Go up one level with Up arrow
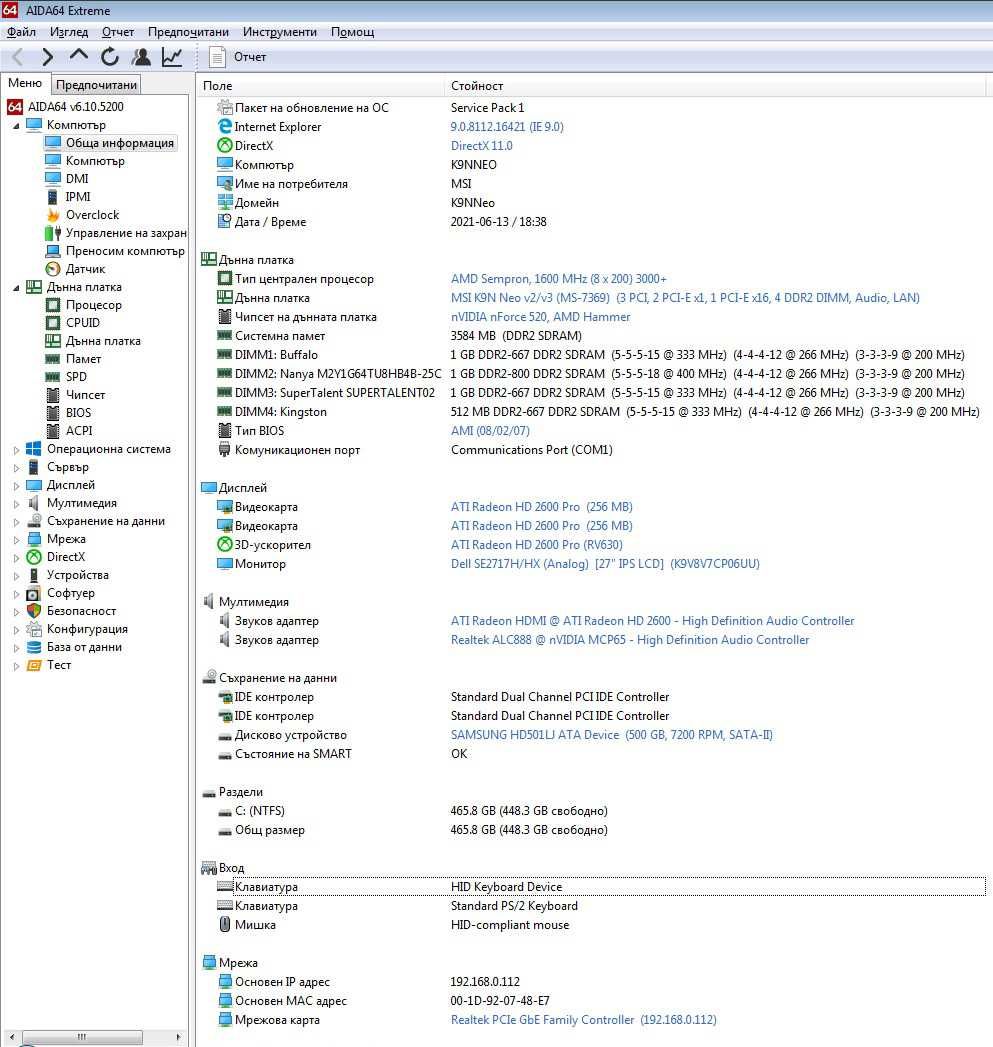The image size is (993, 1047). click(79, 57)
